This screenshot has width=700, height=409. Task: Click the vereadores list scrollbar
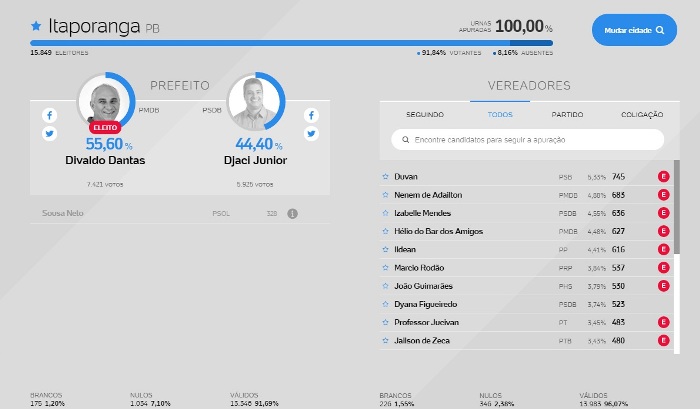677,207
